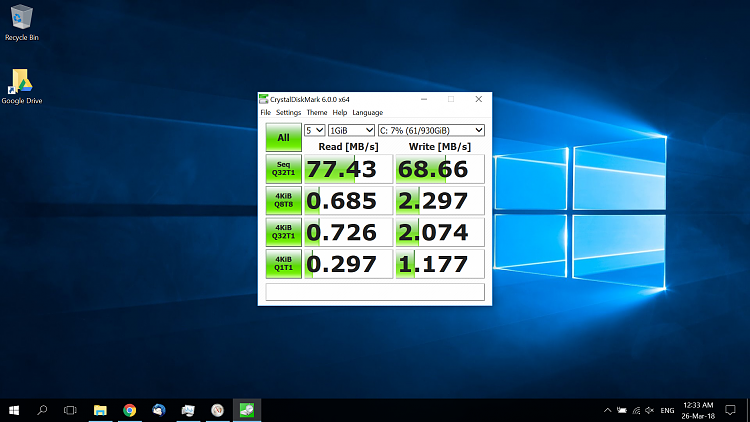The height and width of the screenshot is (422, 750).
Task: Start the 4KiB Q32T1 test
Action: coord(283,232)
